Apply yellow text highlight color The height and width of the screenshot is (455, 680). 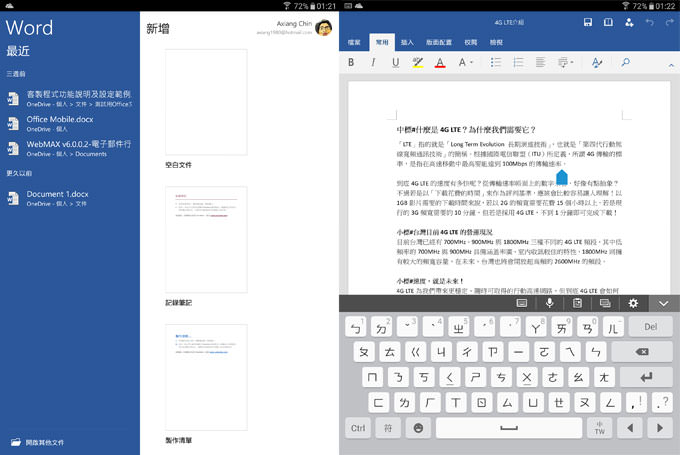(418, 62)
